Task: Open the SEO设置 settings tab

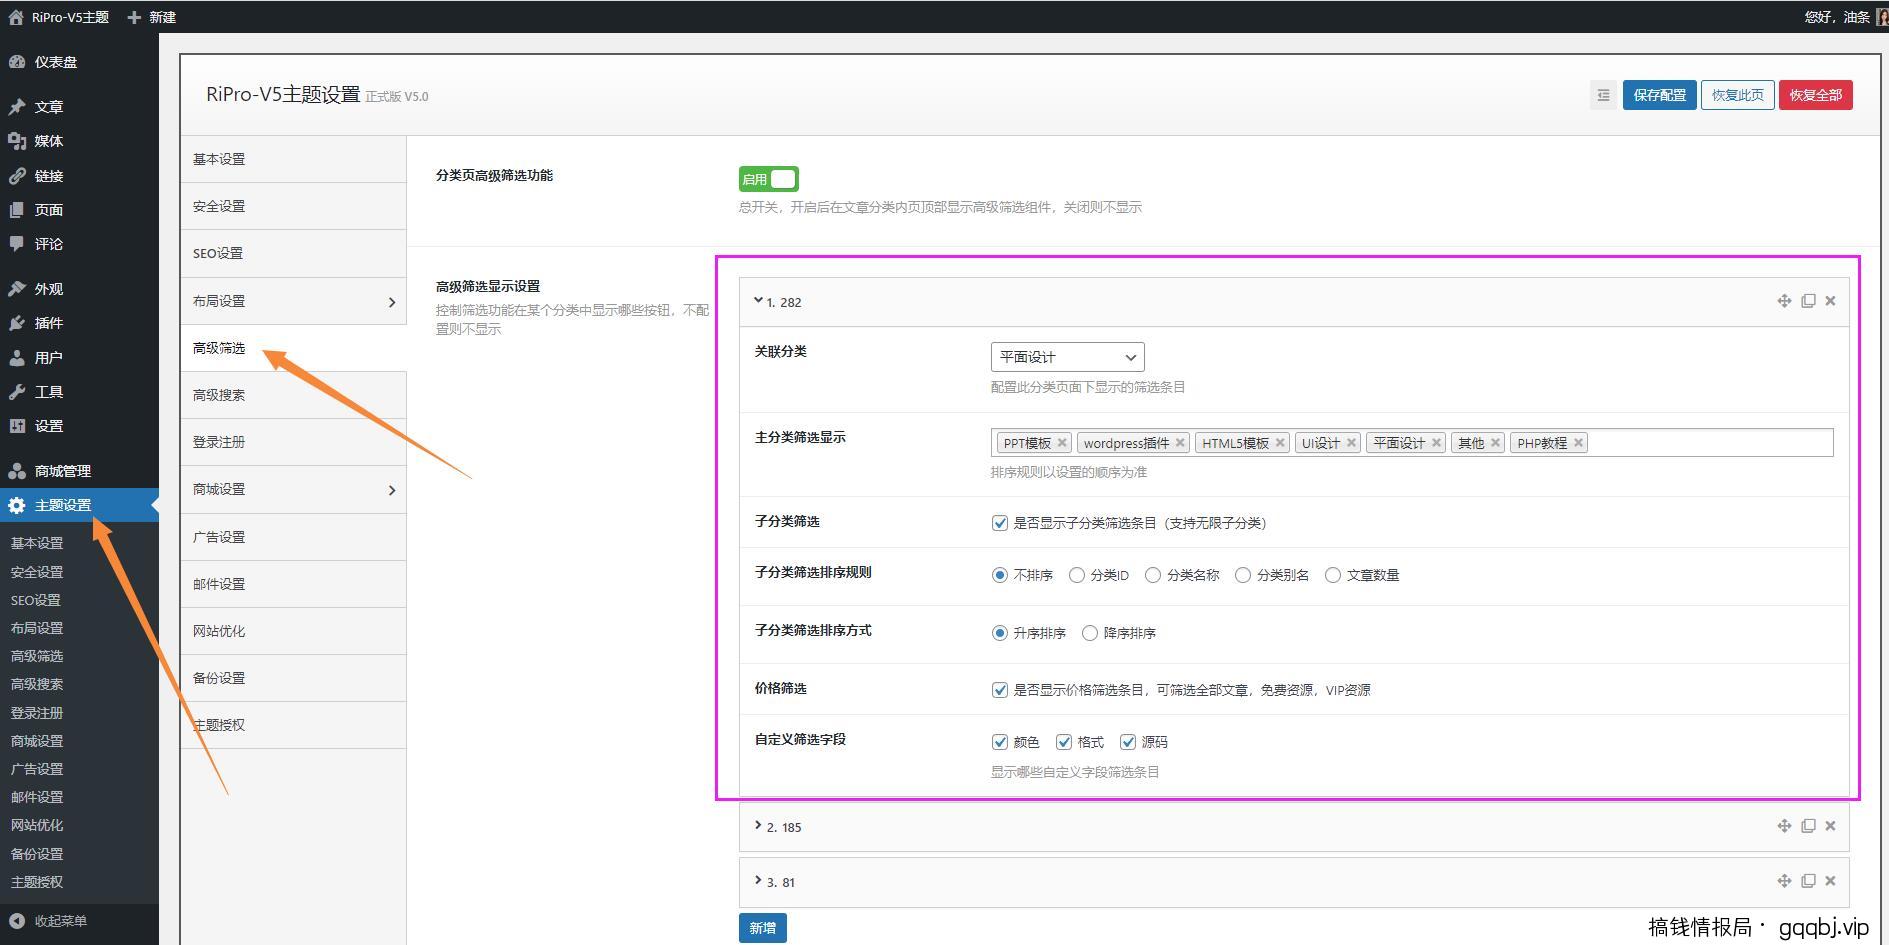Action: click(x=217, y=253)
